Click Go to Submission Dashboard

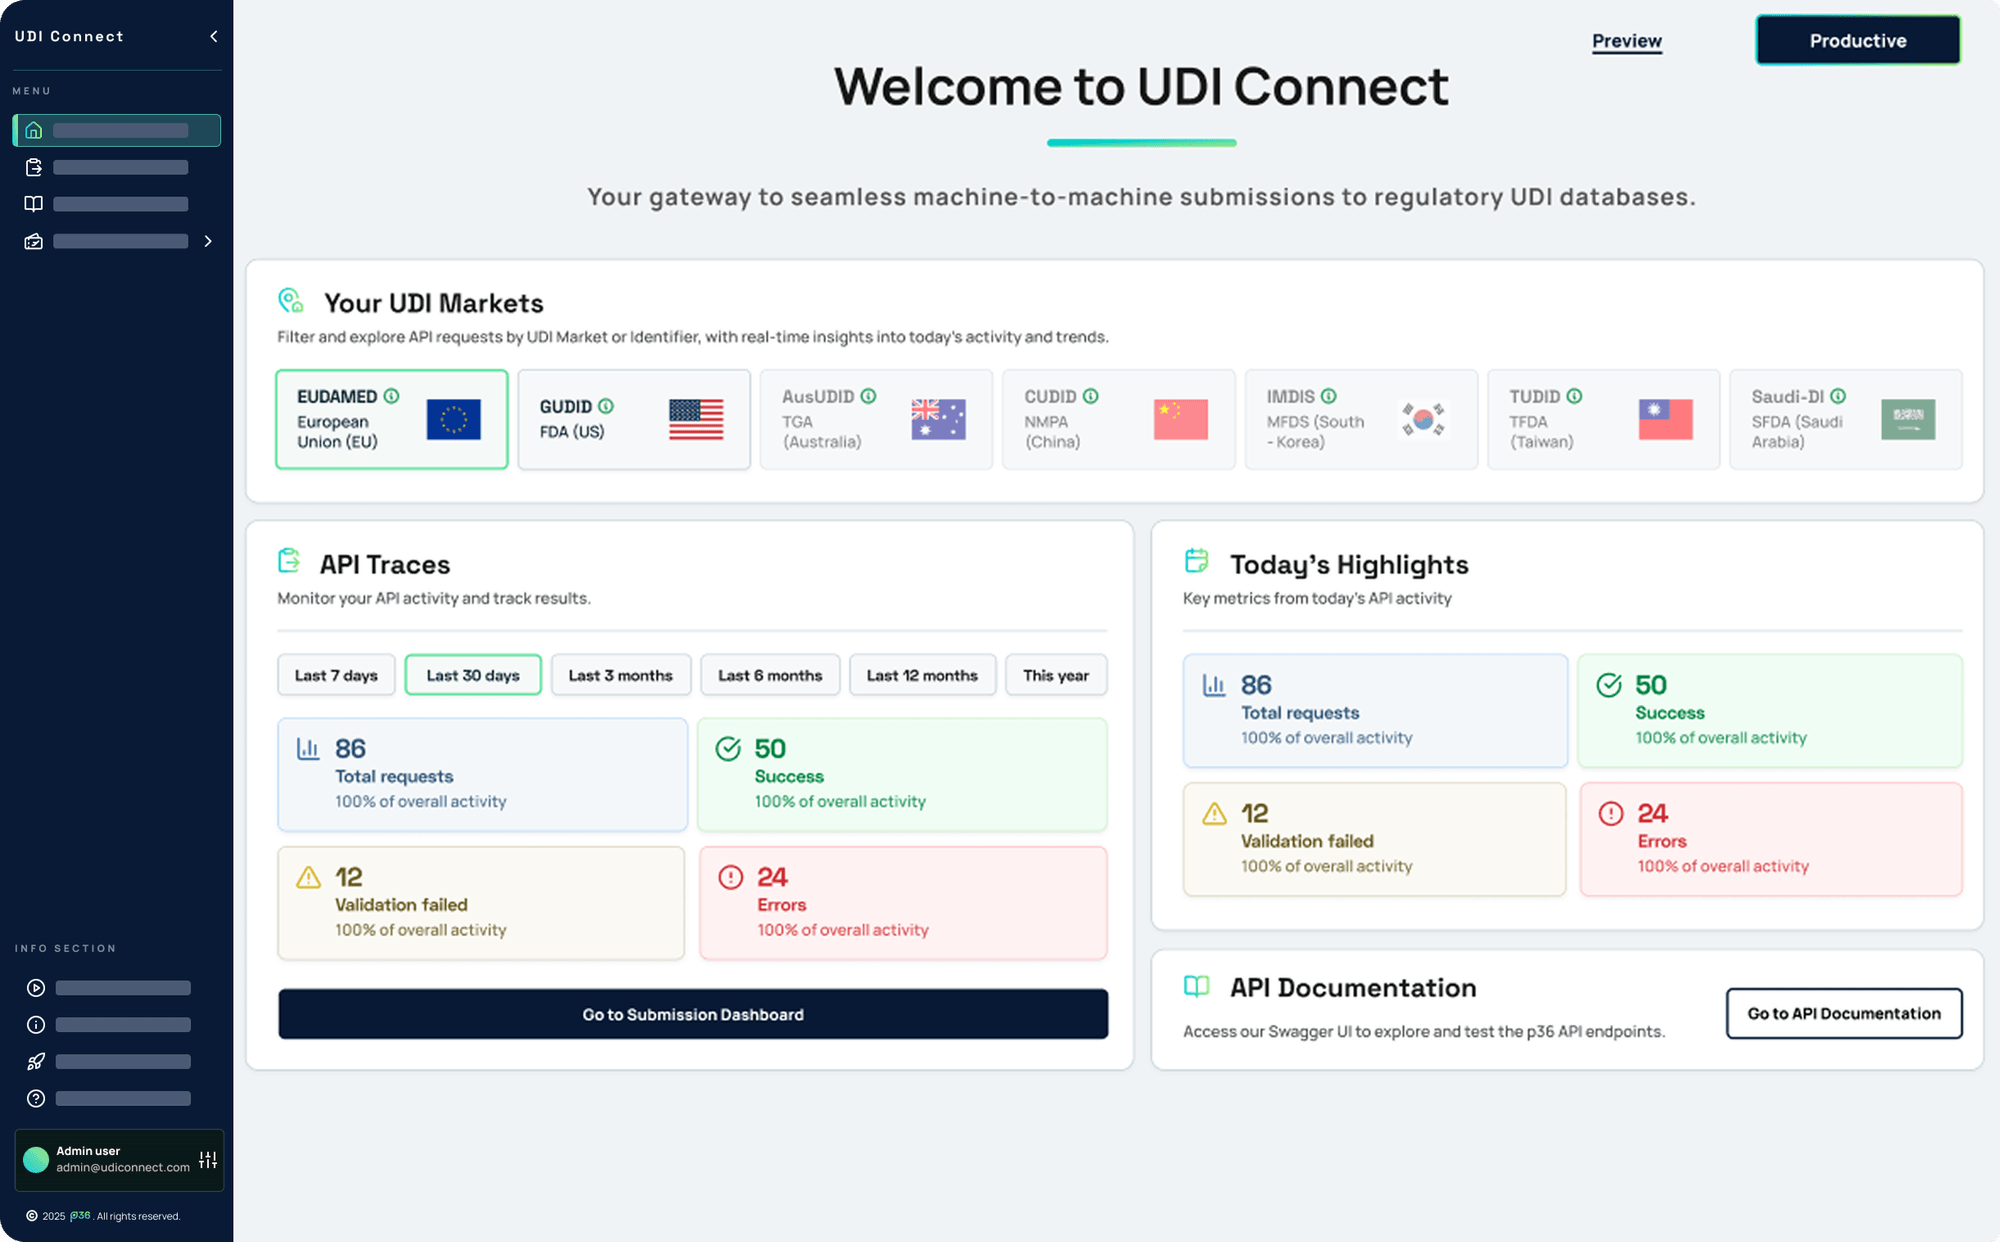pyautogui.click(x=693, y=1014)
